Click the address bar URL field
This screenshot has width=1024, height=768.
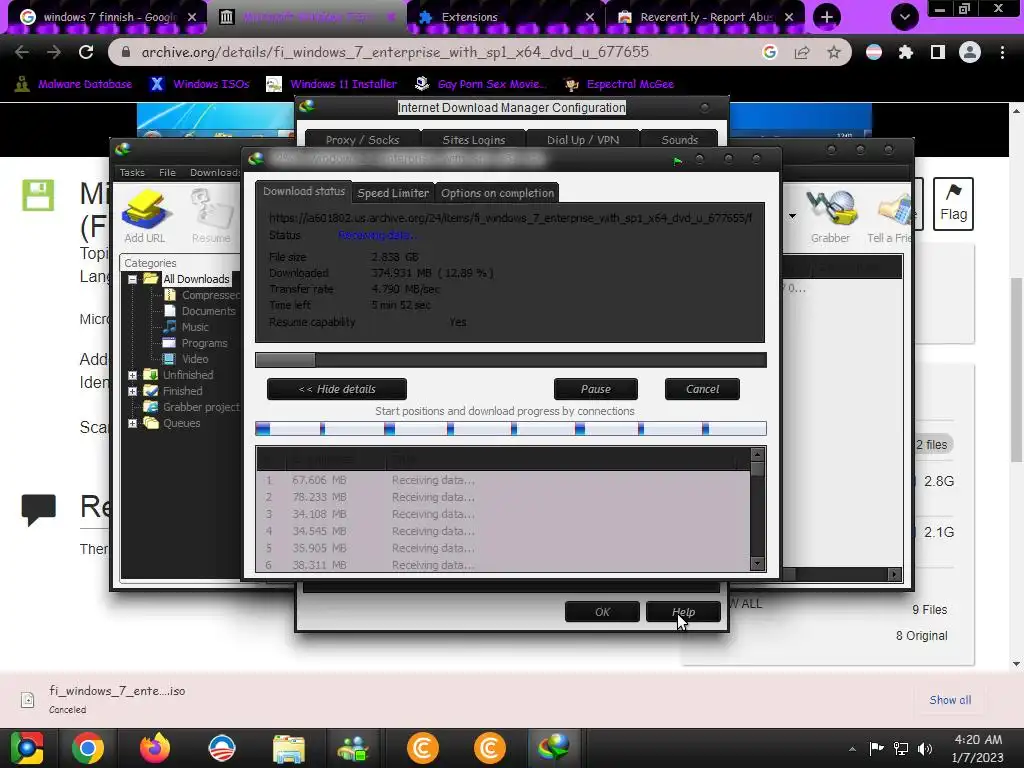[395, 52]
